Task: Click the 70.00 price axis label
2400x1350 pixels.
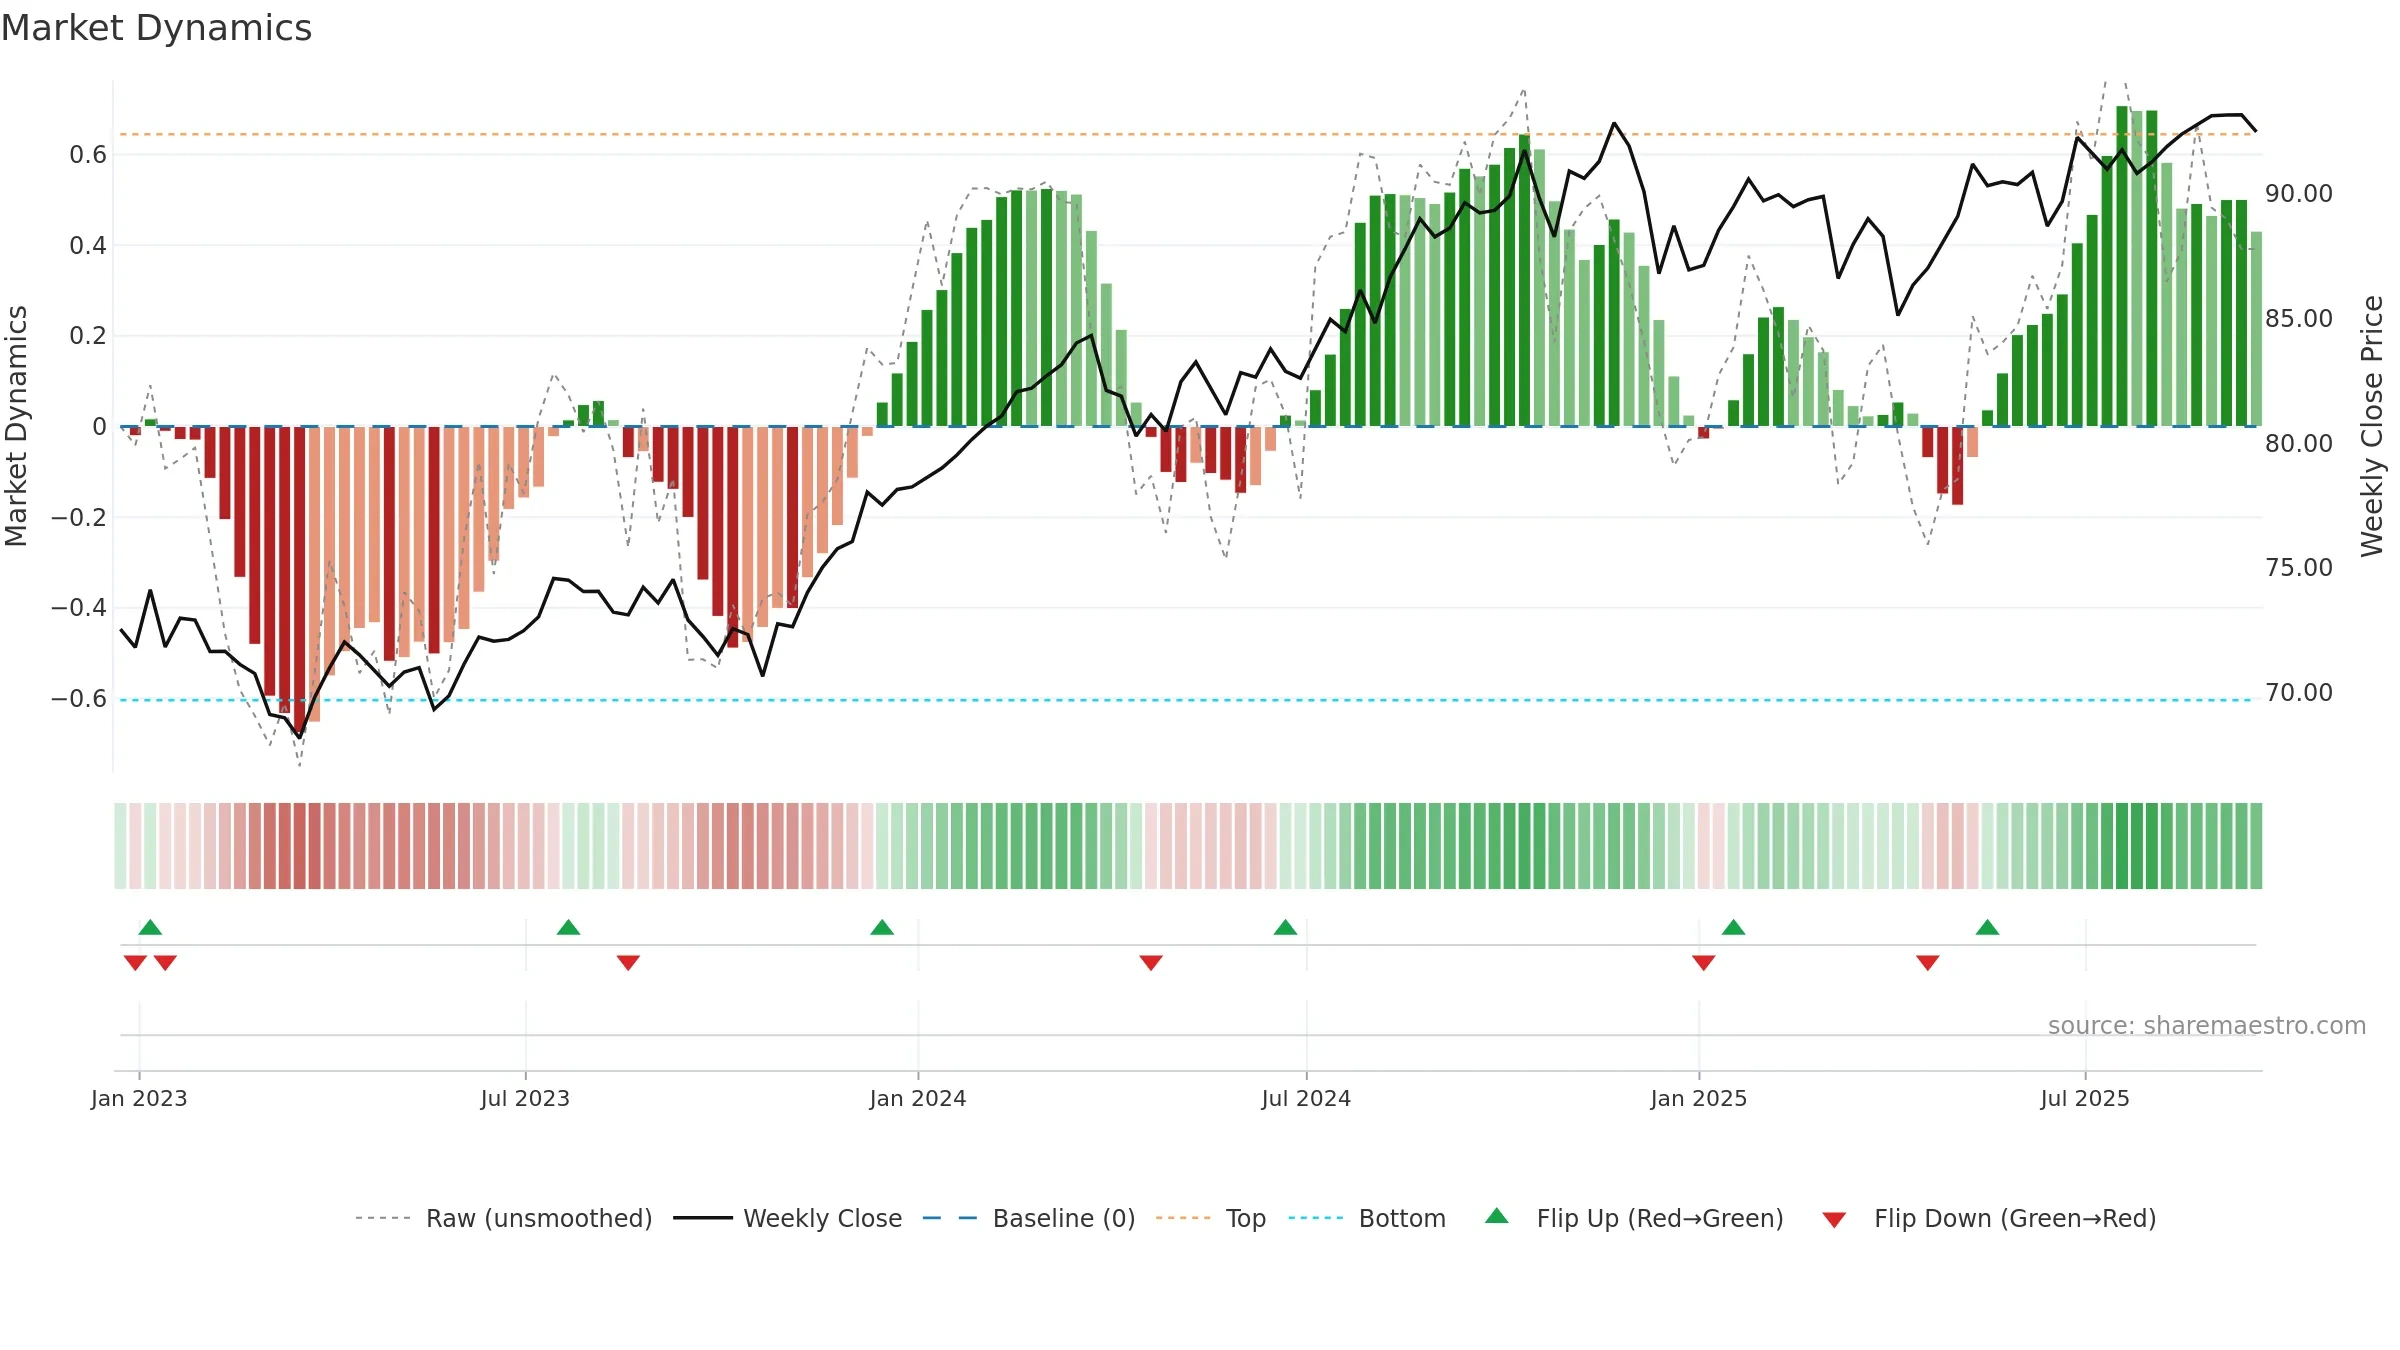Action: pyautogui.click(x=2299, y=692)
